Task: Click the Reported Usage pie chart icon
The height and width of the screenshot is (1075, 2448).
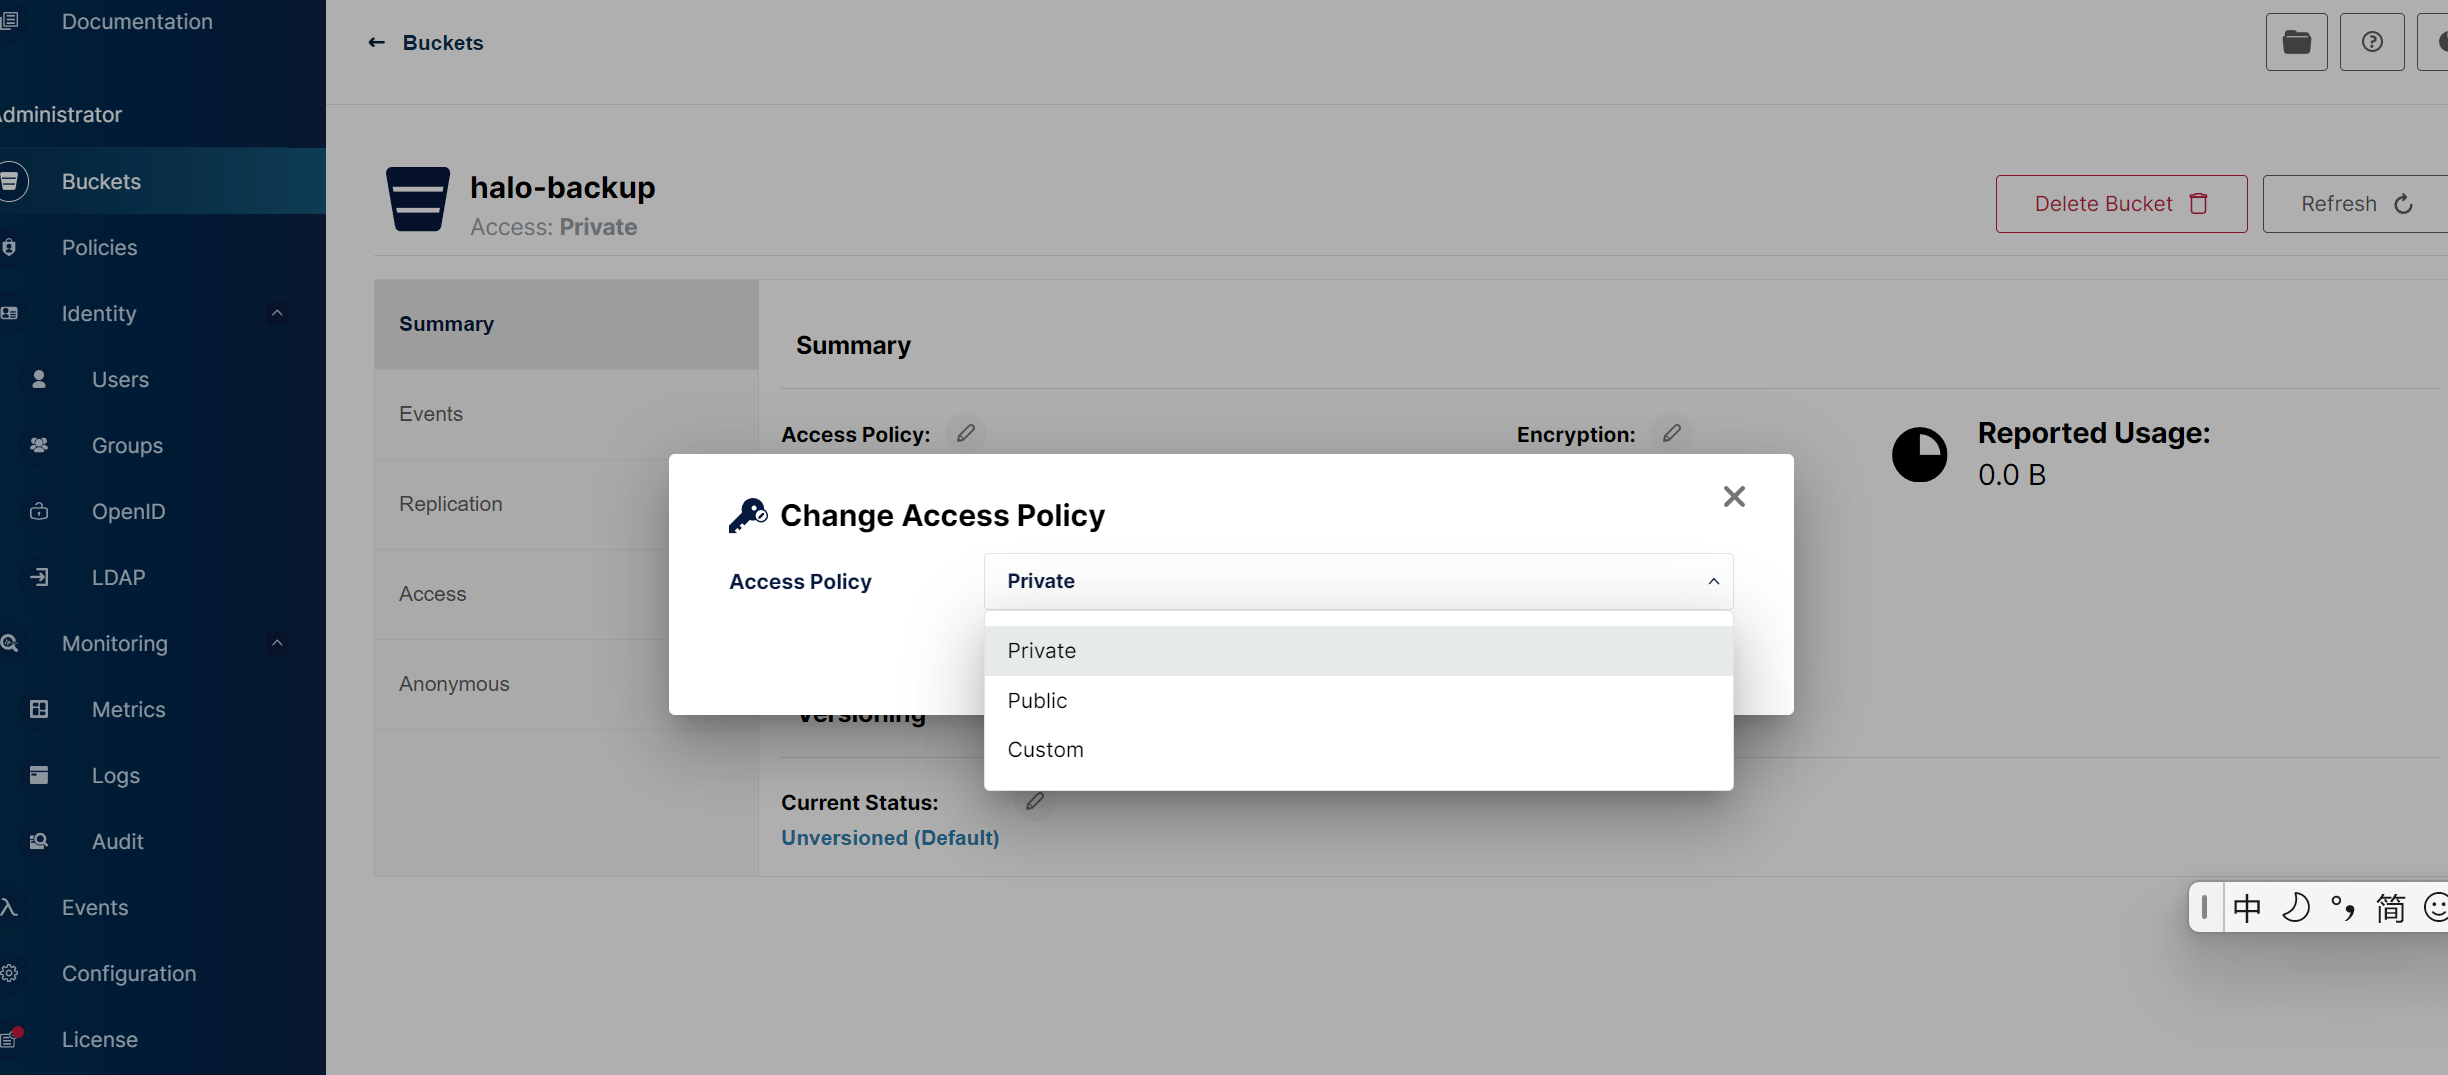Action: pos(1919,455)
